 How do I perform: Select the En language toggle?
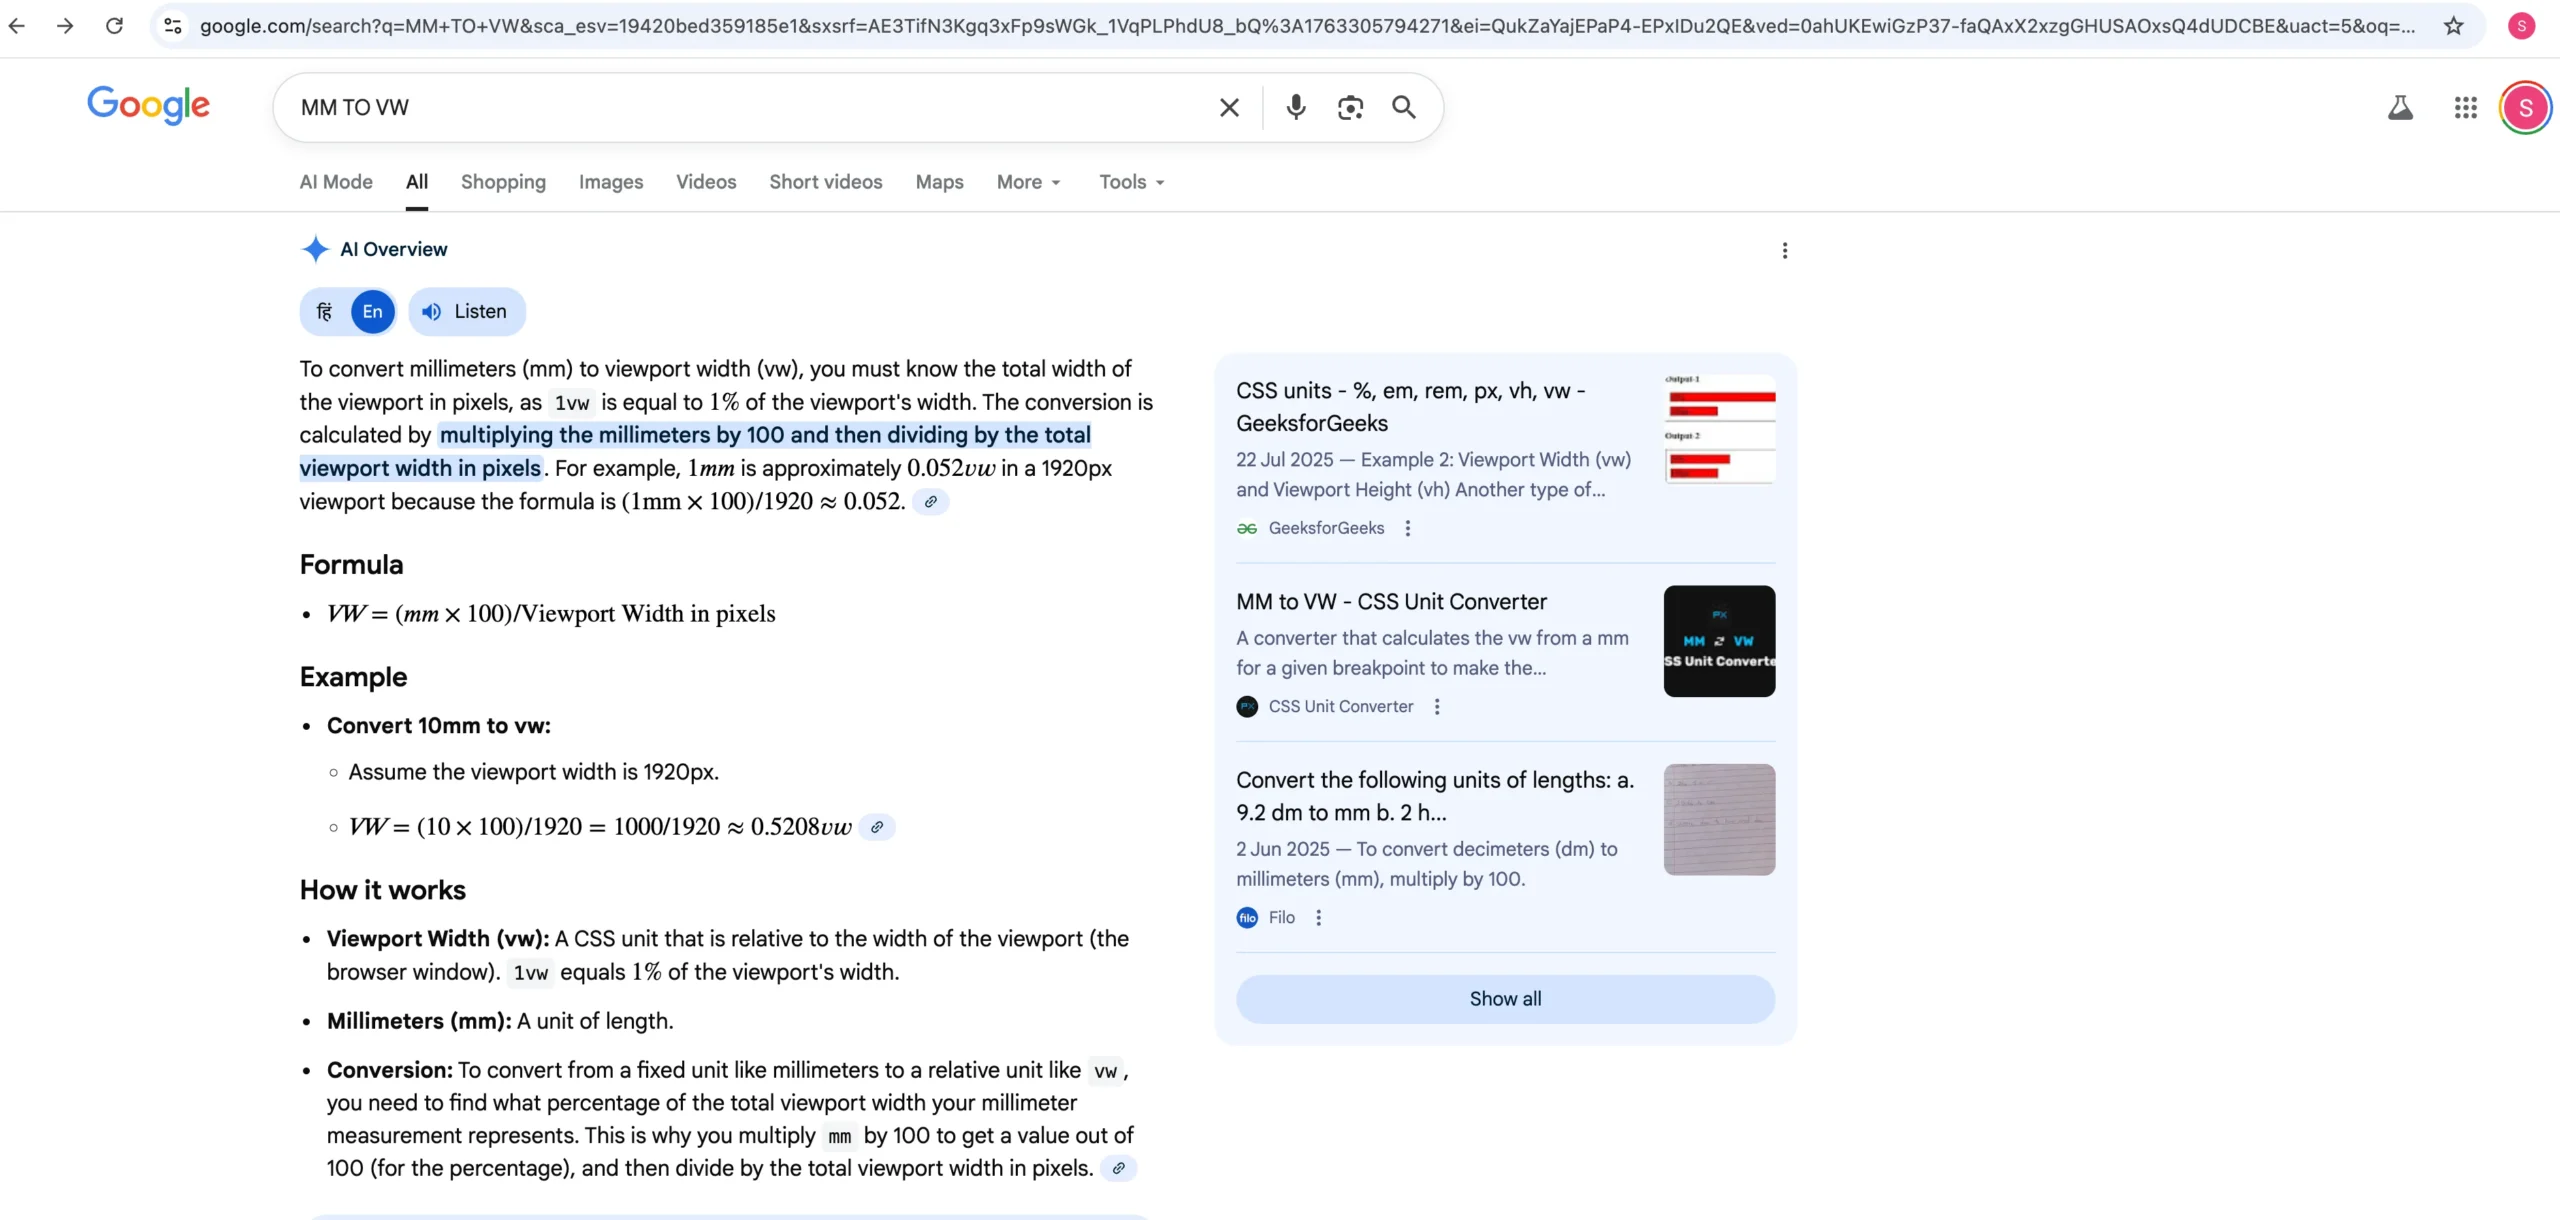372,312
